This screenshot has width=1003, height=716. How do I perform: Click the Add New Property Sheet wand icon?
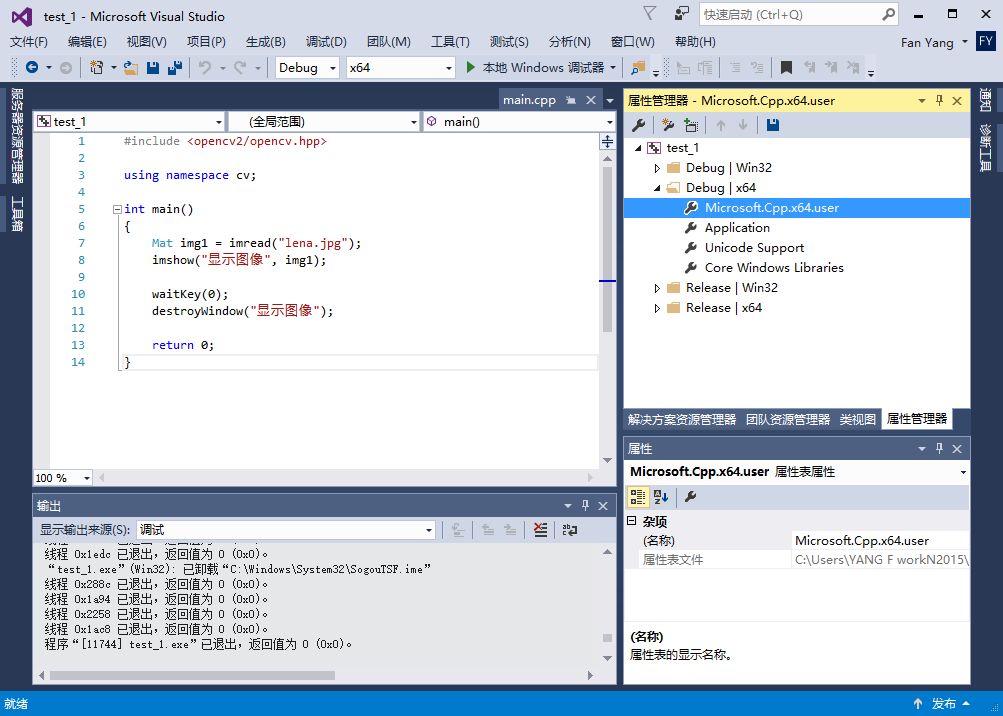(667, 125)
